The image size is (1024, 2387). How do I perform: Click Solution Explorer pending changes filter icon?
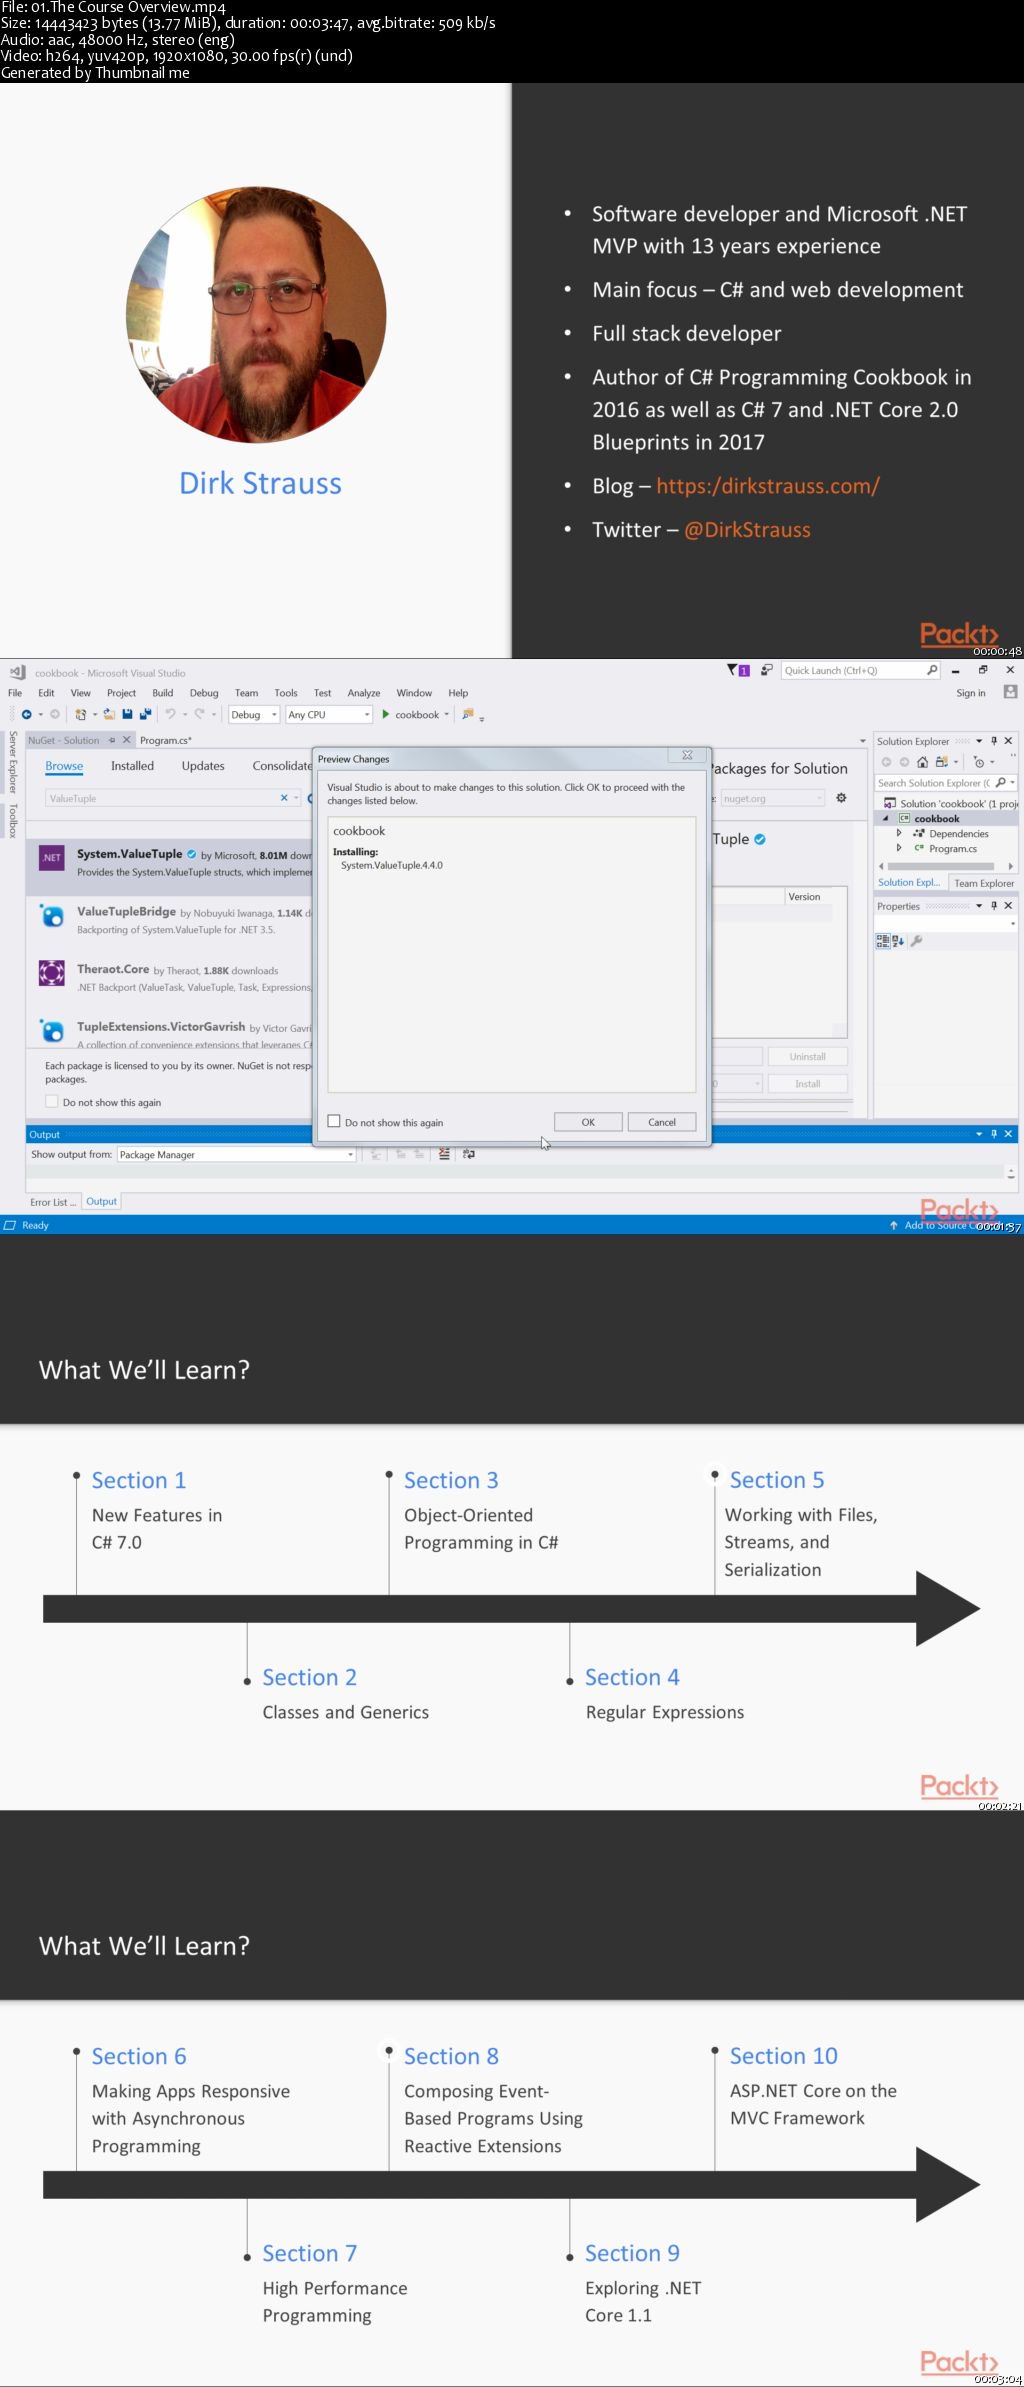click(979, 762)
